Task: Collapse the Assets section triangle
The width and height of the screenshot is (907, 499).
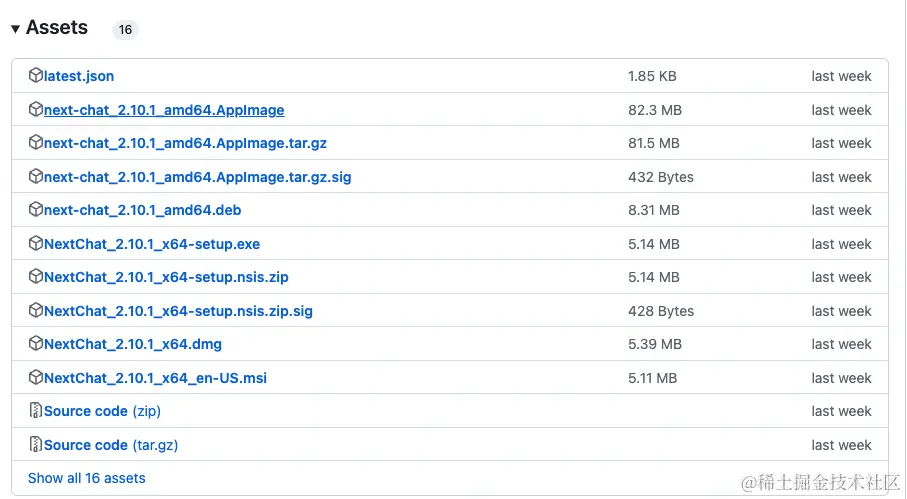Action: tap(16, 28)
